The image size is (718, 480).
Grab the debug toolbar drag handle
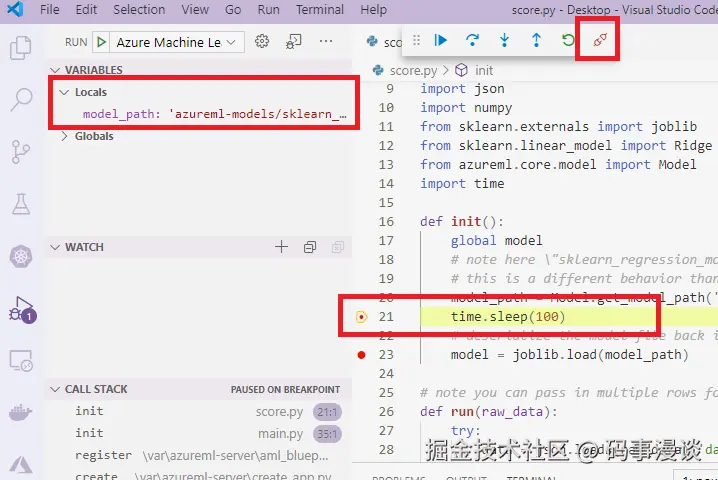(416, 40)
